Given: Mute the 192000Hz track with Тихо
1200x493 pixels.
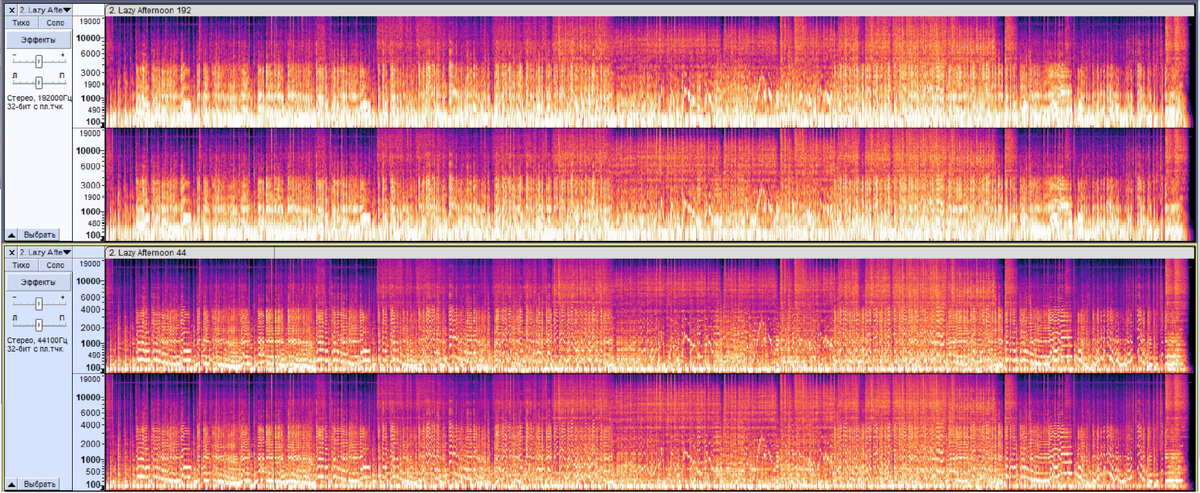Looking at the screenshot, I should tap(21, 22).
